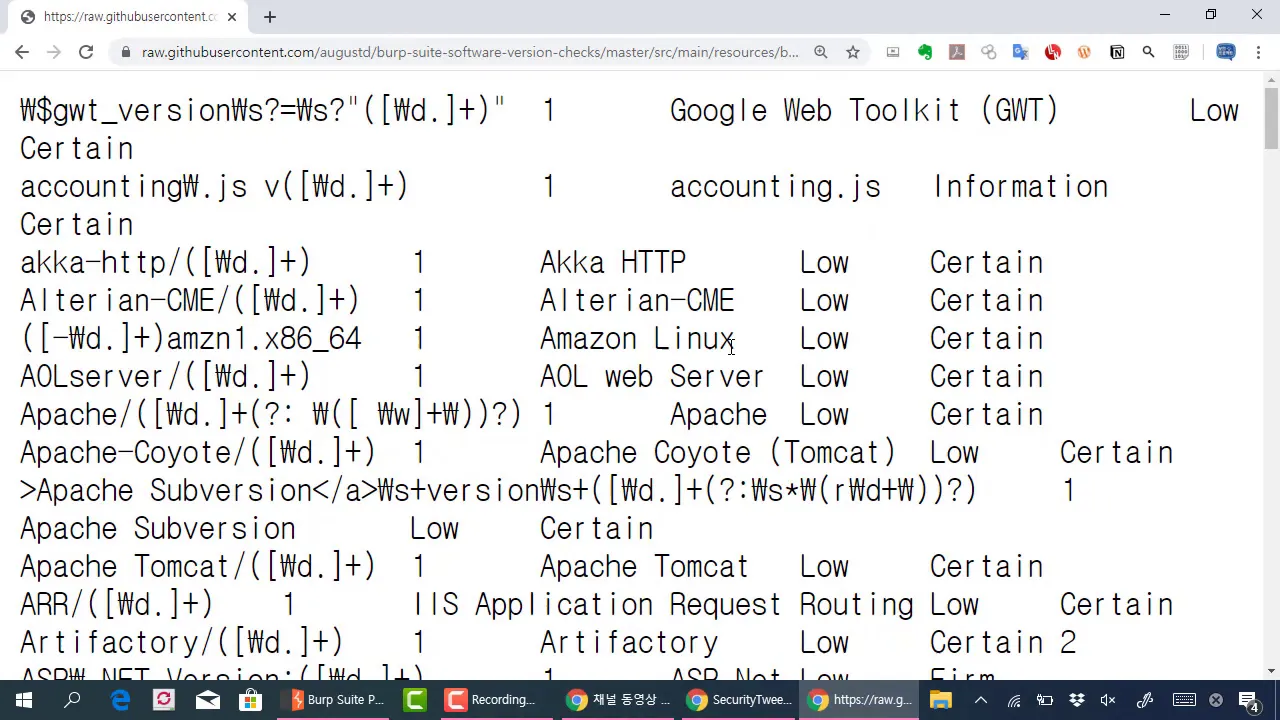Screen dimensions: 1280x720
Task: Open the Mail app in the taskbar
Action: (x=208, y=700)
